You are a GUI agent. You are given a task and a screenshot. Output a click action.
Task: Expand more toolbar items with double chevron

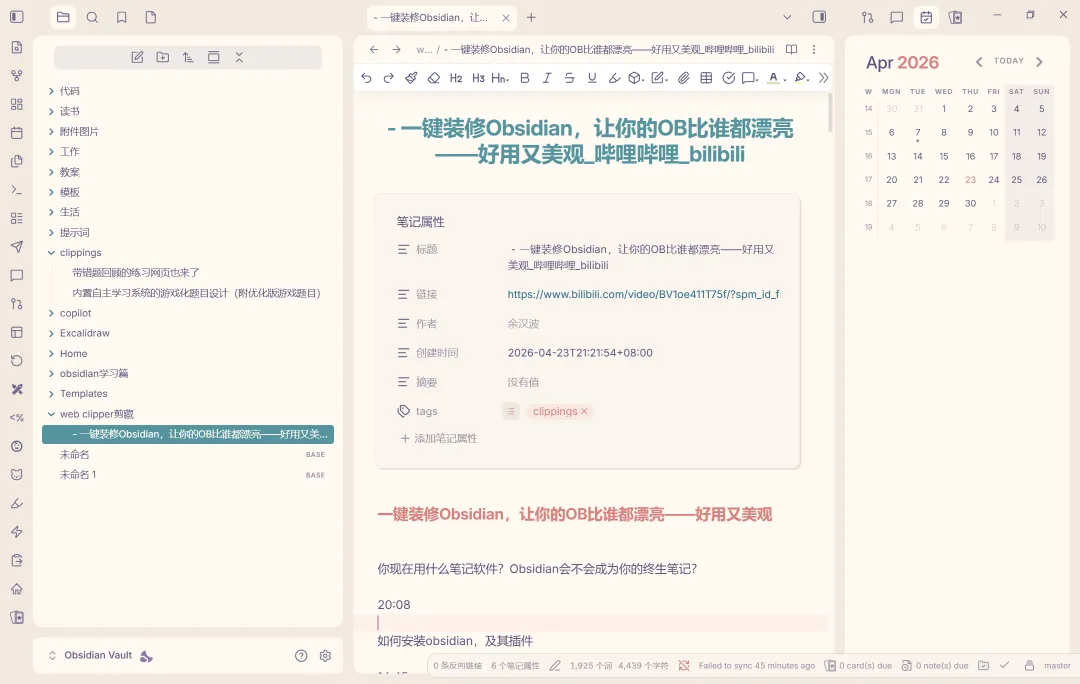(823, 78)
